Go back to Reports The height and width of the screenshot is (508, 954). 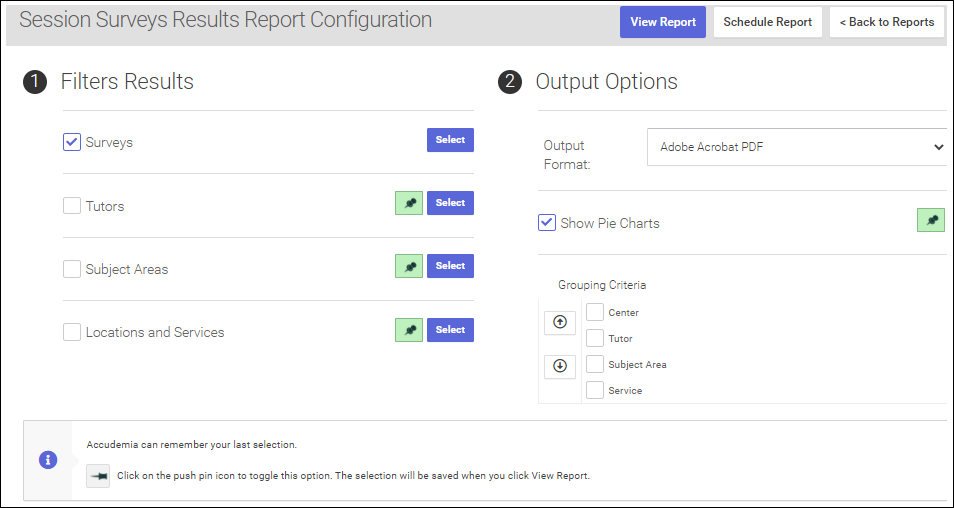tap(887, 22)
